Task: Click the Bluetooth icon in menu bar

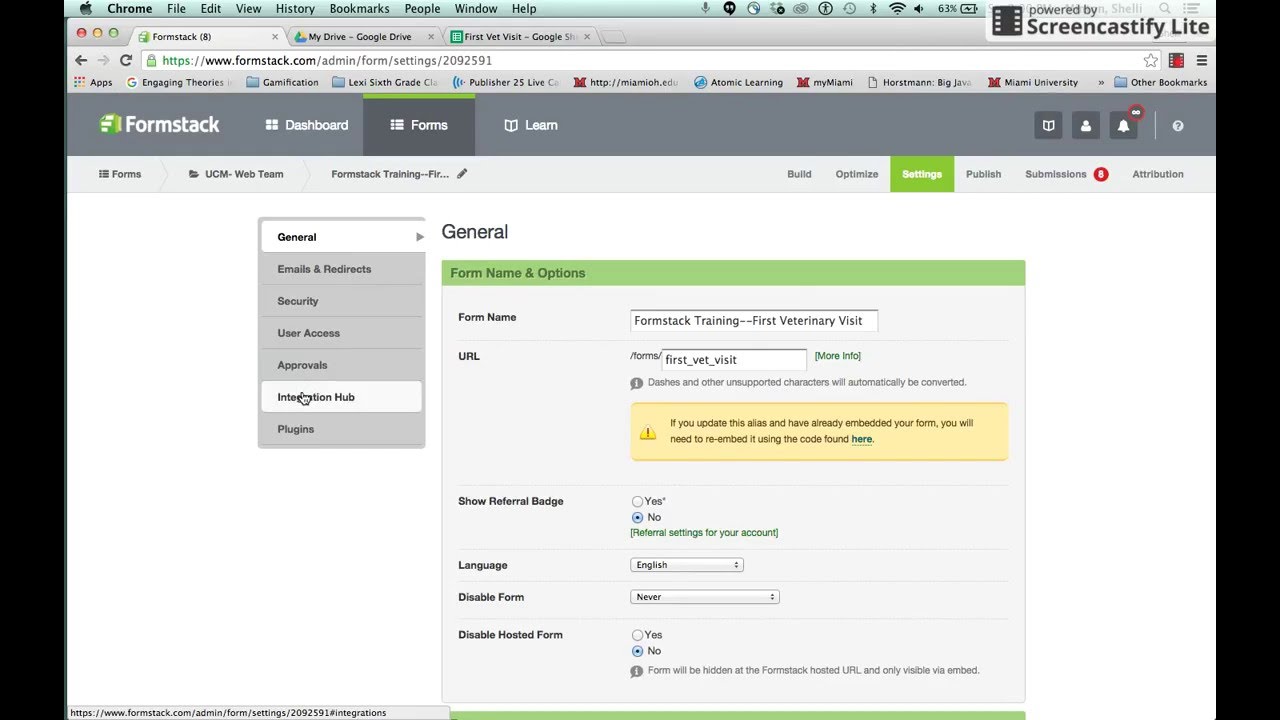Action: (872, 8)
